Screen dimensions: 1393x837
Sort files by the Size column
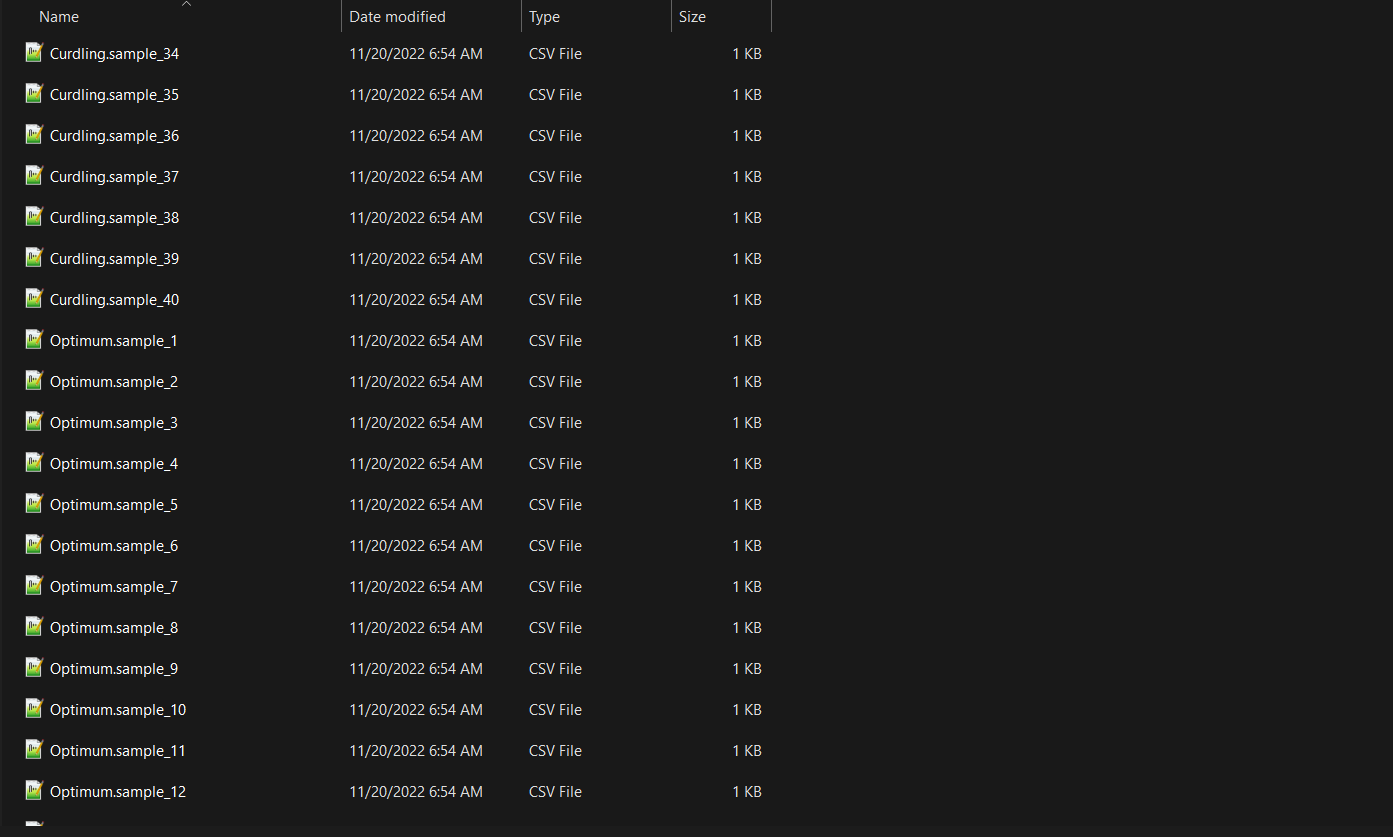[692, 16]
